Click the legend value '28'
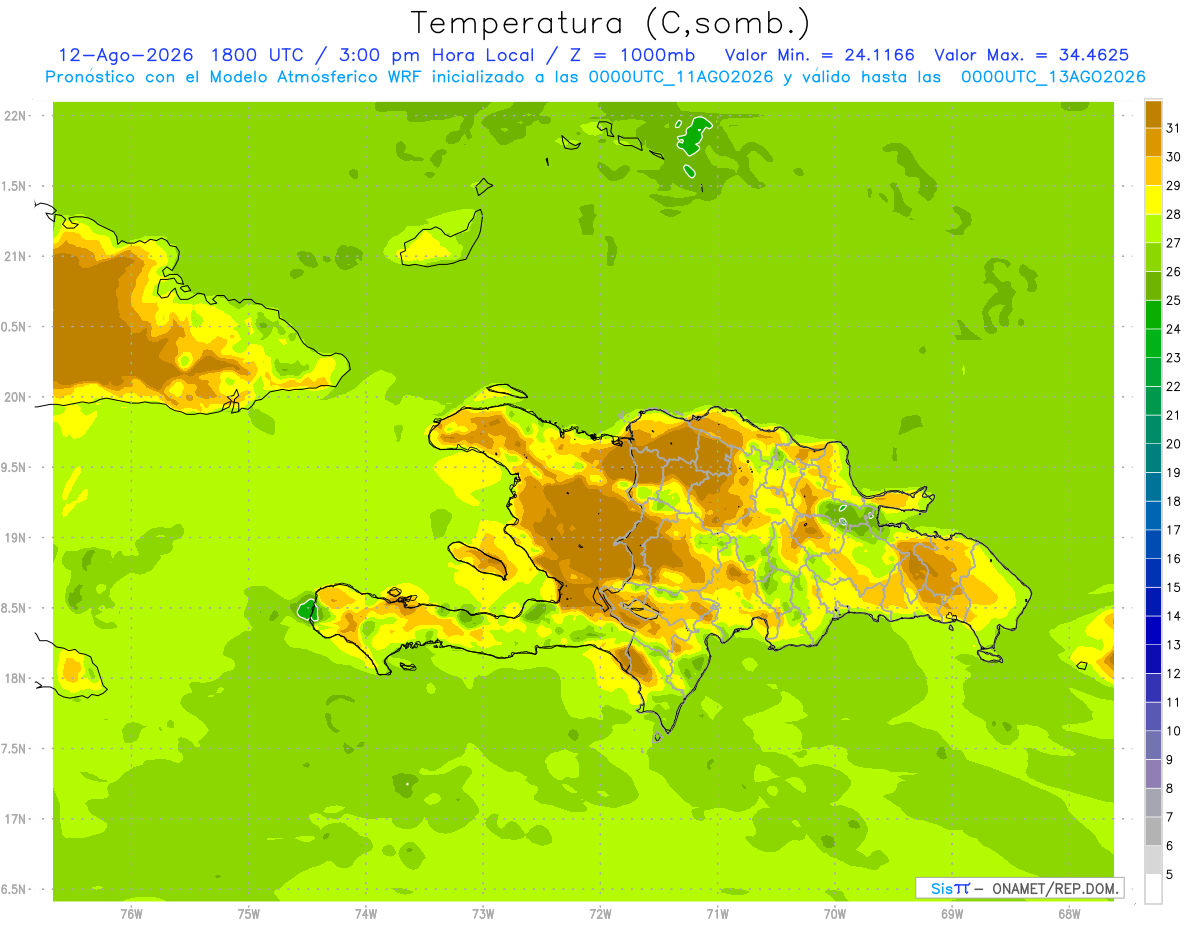Screen dimensions: 1200x927 point(1174,214)
